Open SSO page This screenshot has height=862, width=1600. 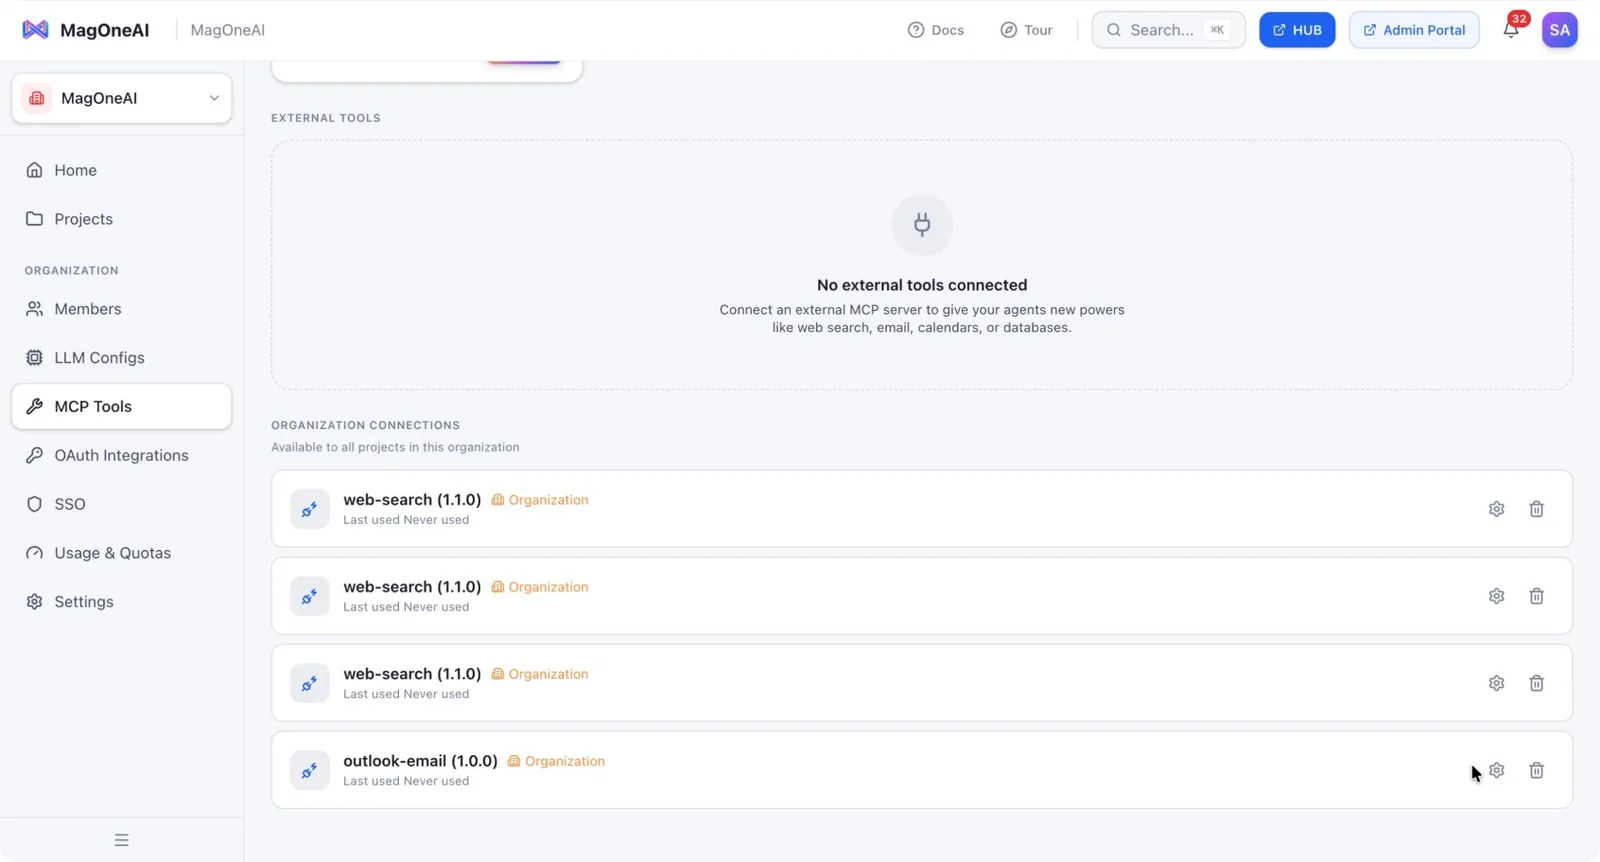tap(122, 504)
